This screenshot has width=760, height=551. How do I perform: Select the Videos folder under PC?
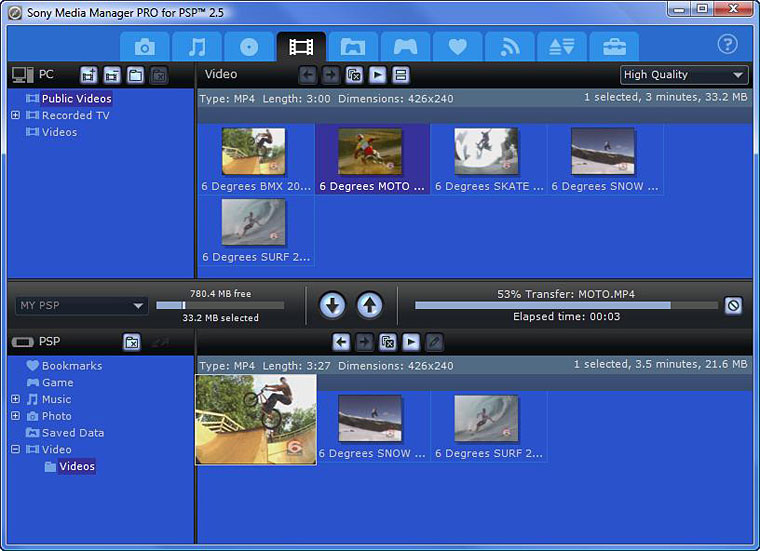click(59, 132)
